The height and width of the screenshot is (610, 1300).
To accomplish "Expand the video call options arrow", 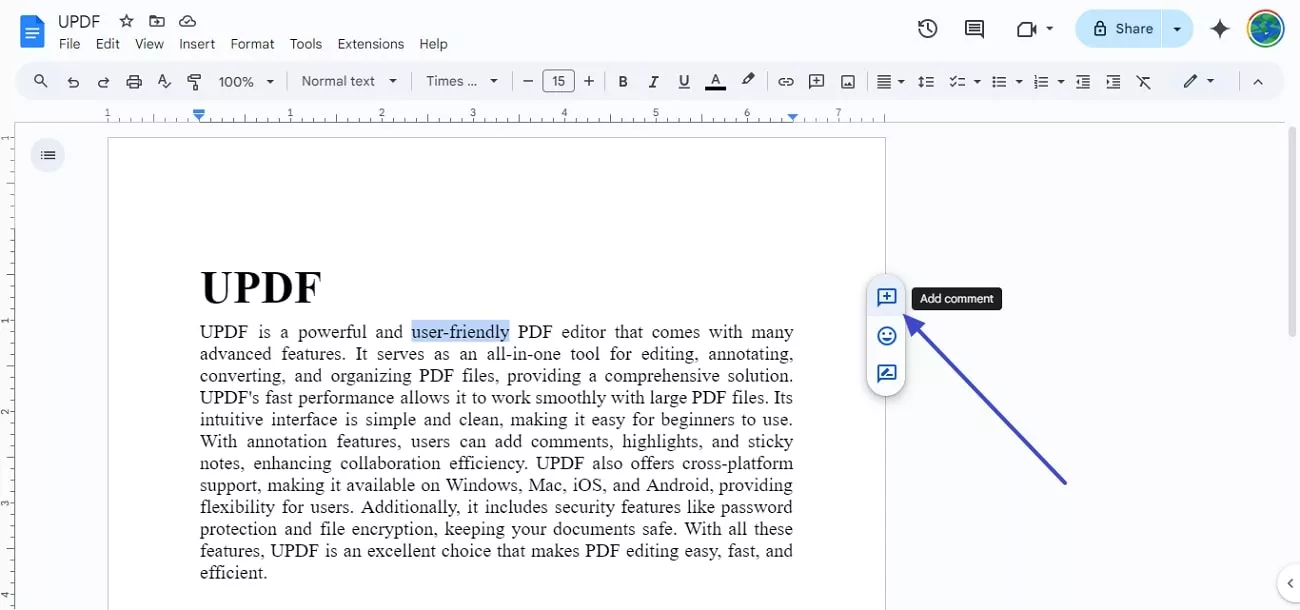I will pos(1049,29).
